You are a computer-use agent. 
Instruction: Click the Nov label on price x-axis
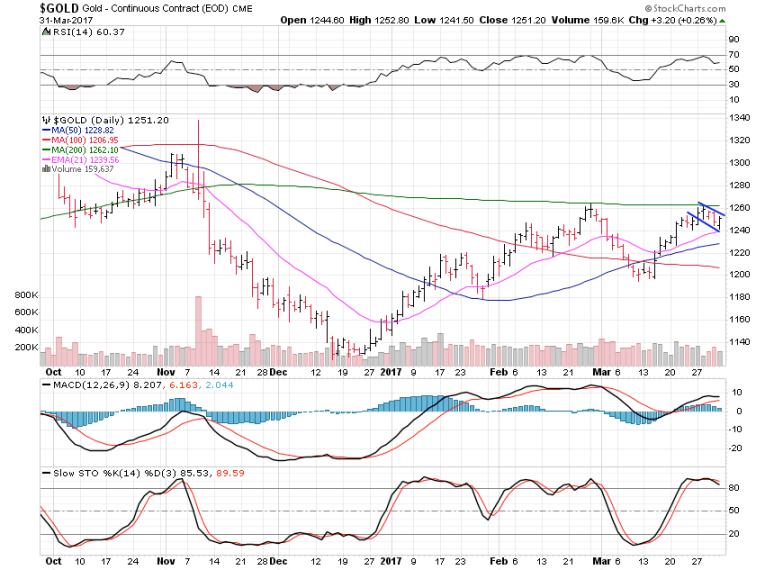pos(159,368)
